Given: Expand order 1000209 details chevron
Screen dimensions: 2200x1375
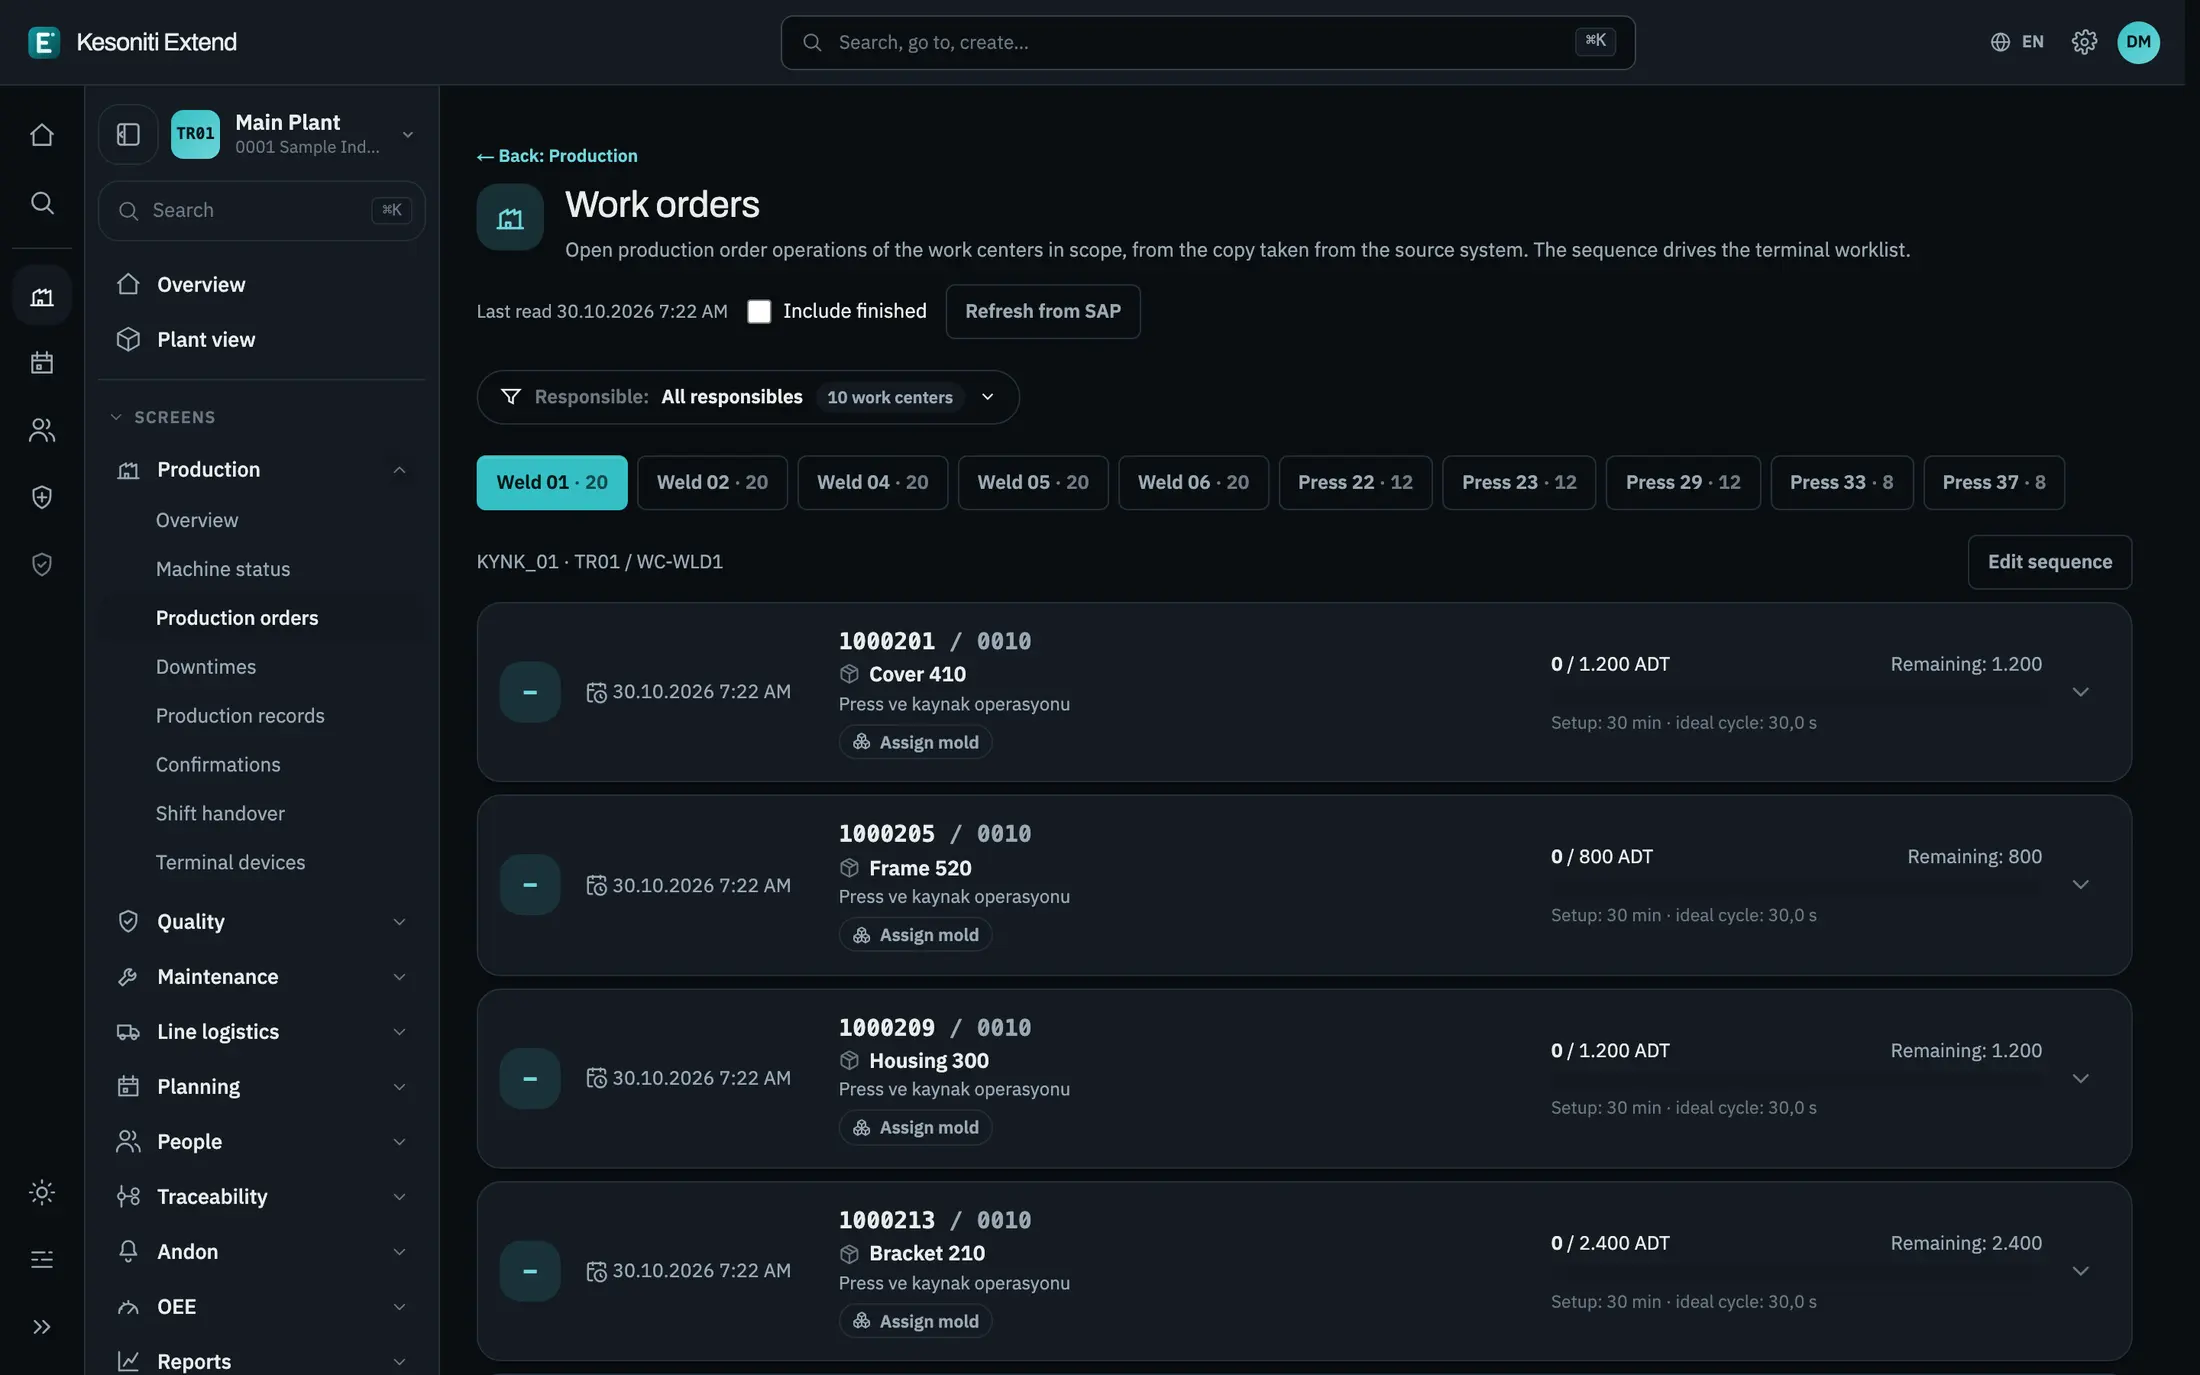Looking at the screenshot, I should pyautogui.click(x=2081, y=1078).
